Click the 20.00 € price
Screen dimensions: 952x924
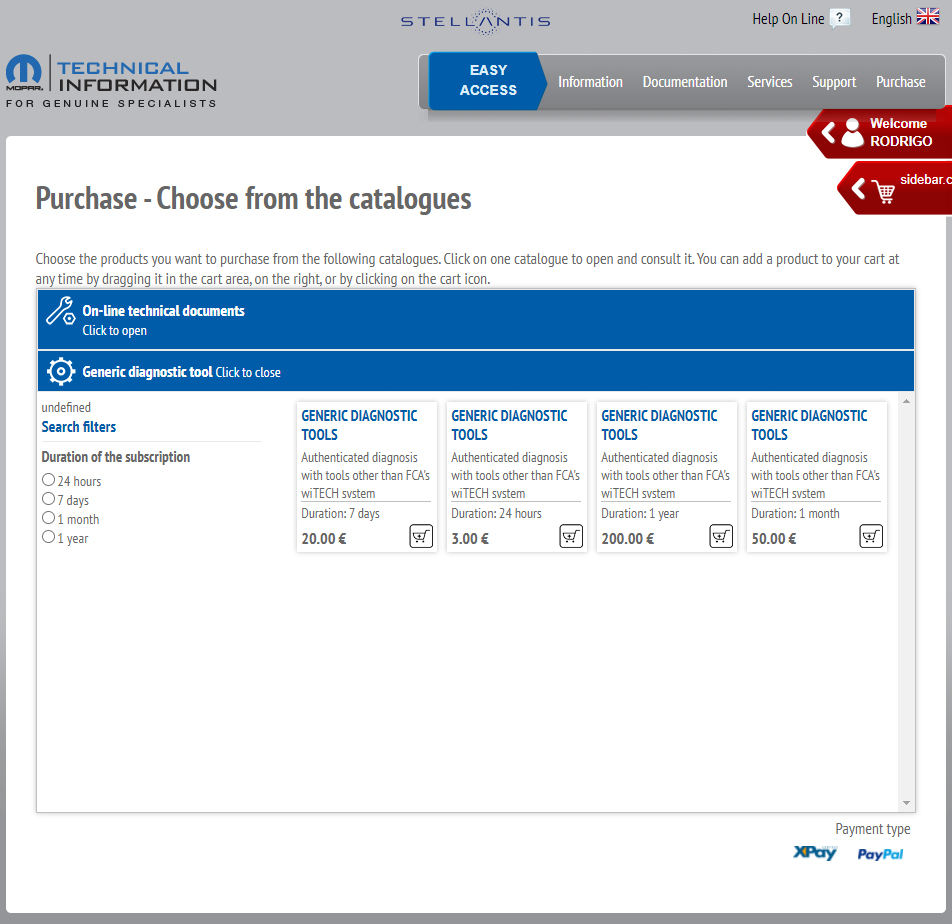click(324, 538)
